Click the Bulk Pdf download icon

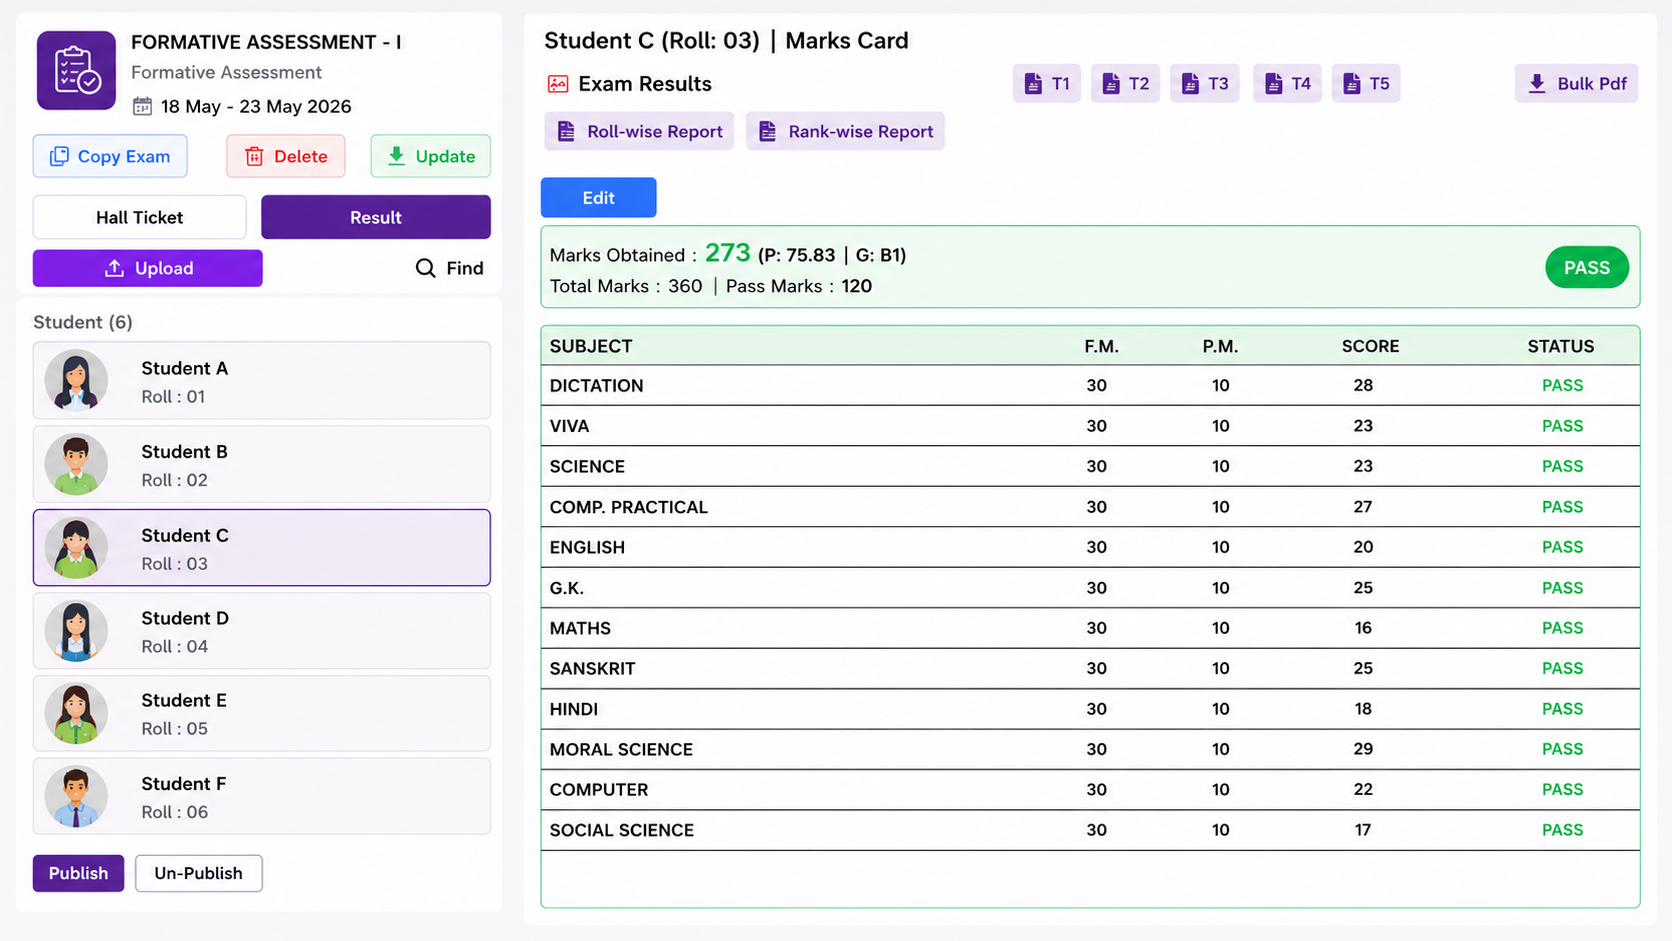point(1537,84)
